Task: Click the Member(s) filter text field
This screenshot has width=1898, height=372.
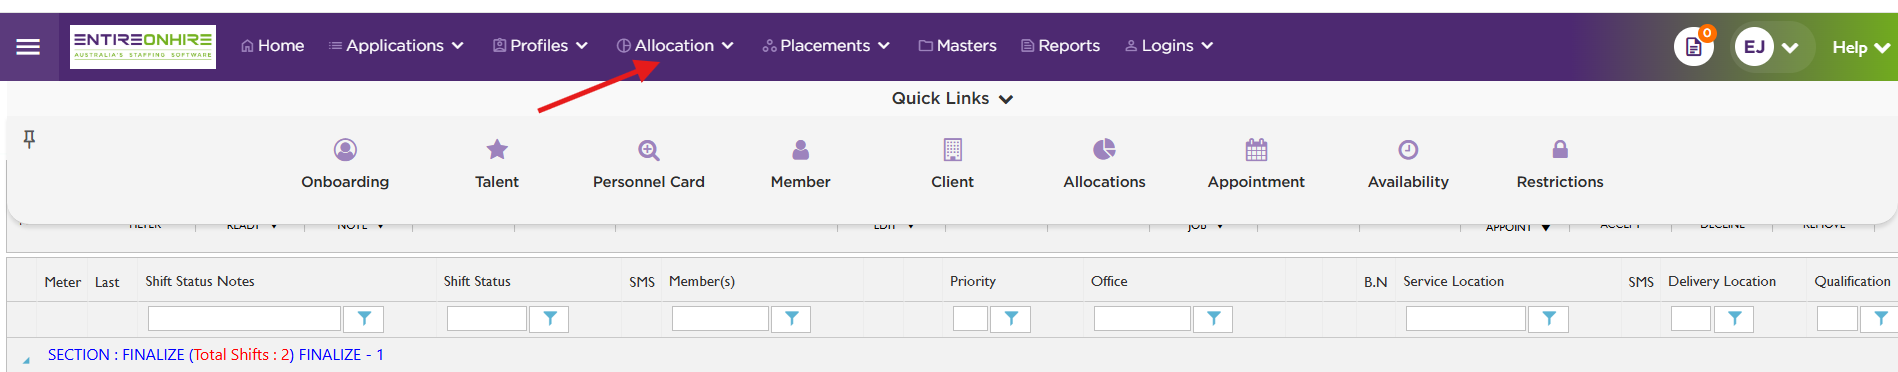Action: click(x=720, y=319)
